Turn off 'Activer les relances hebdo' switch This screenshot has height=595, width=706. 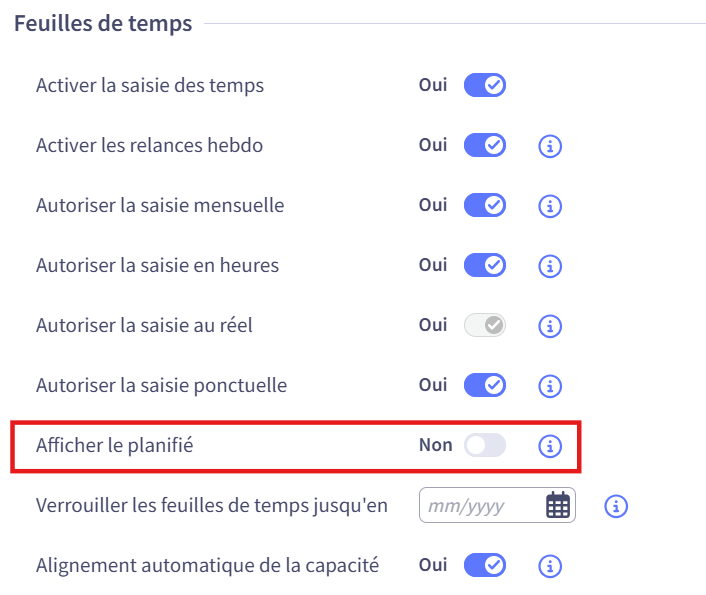click(x=485, y=146)
